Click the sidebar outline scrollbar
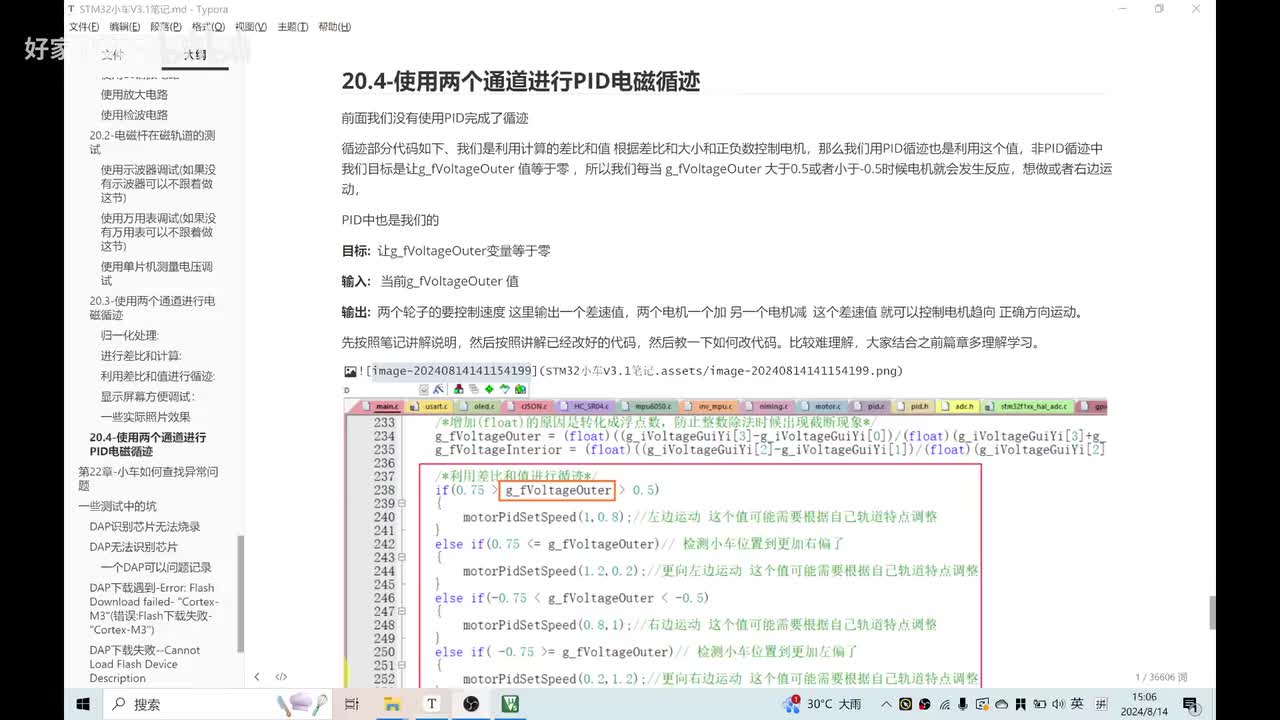The width and height of the screenshot is (1280, 720). pos(240,593)
